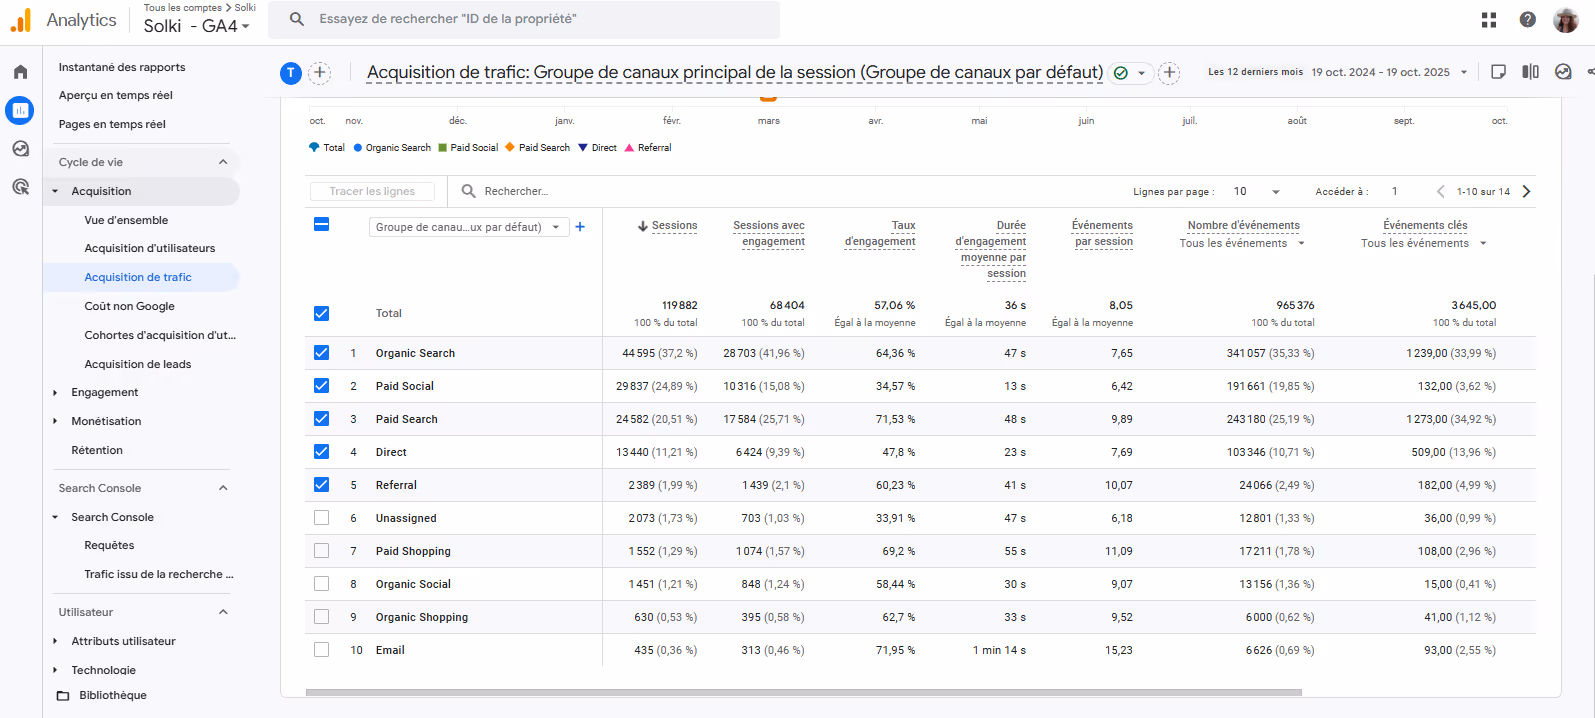Open the date range dropdown

point(1464,72)
